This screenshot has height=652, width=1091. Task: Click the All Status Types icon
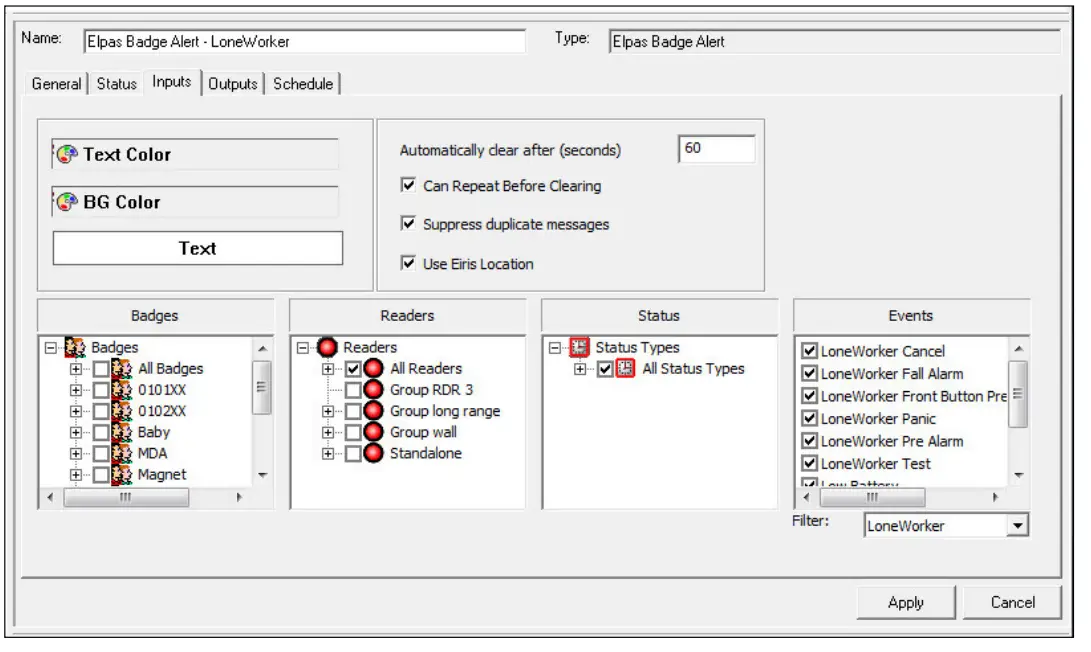pyautogui.click(x=626, y=369)
